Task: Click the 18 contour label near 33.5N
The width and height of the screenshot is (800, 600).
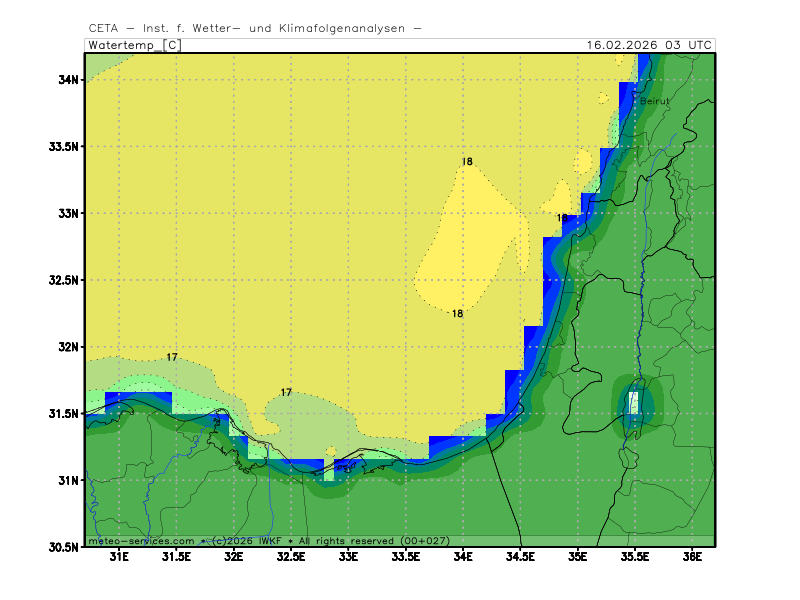Action: point(467,162)
